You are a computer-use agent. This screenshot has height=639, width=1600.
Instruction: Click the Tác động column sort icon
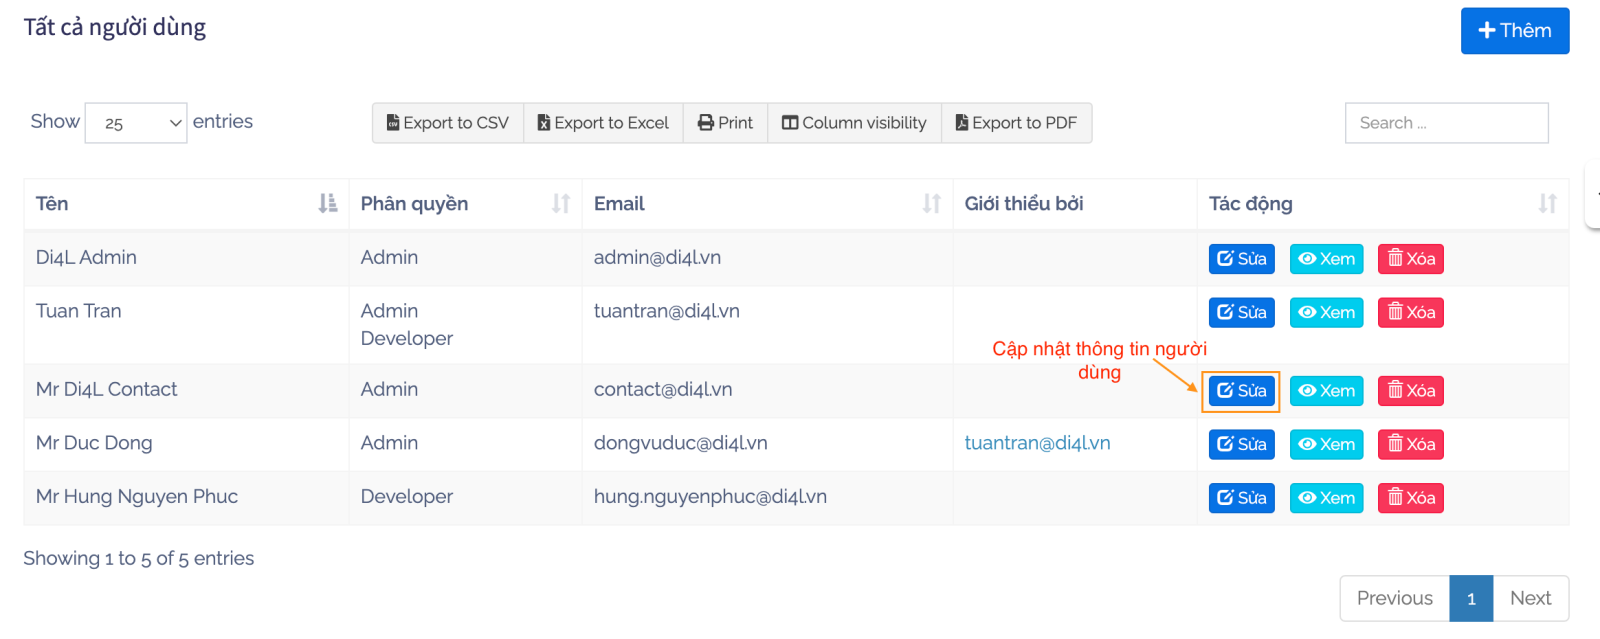click(1547, 204)
